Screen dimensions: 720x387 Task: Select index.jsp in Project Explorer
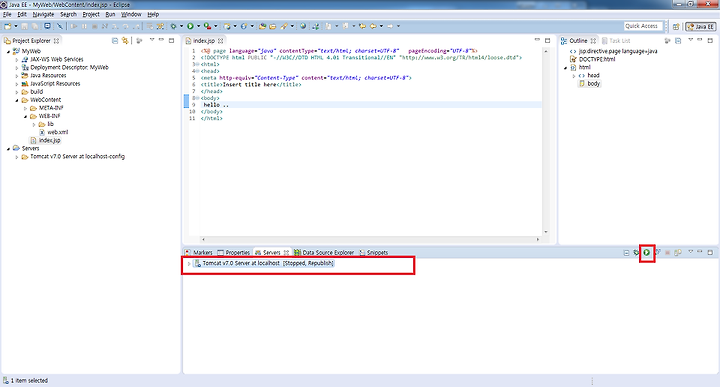coord(45,140)
